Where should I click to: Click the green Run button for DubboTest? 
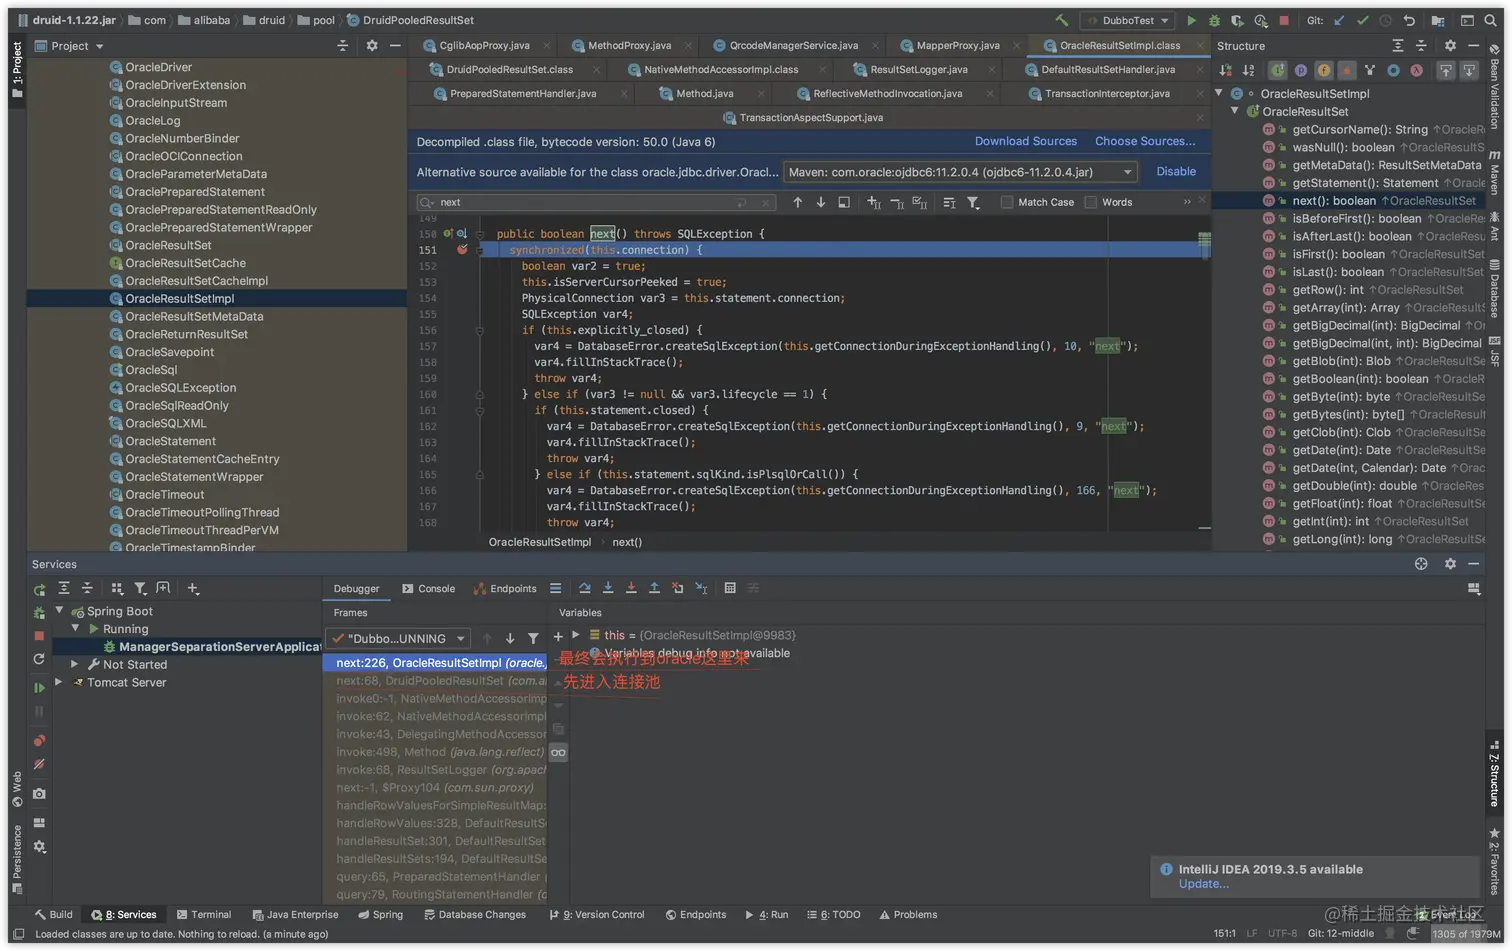1191,20
